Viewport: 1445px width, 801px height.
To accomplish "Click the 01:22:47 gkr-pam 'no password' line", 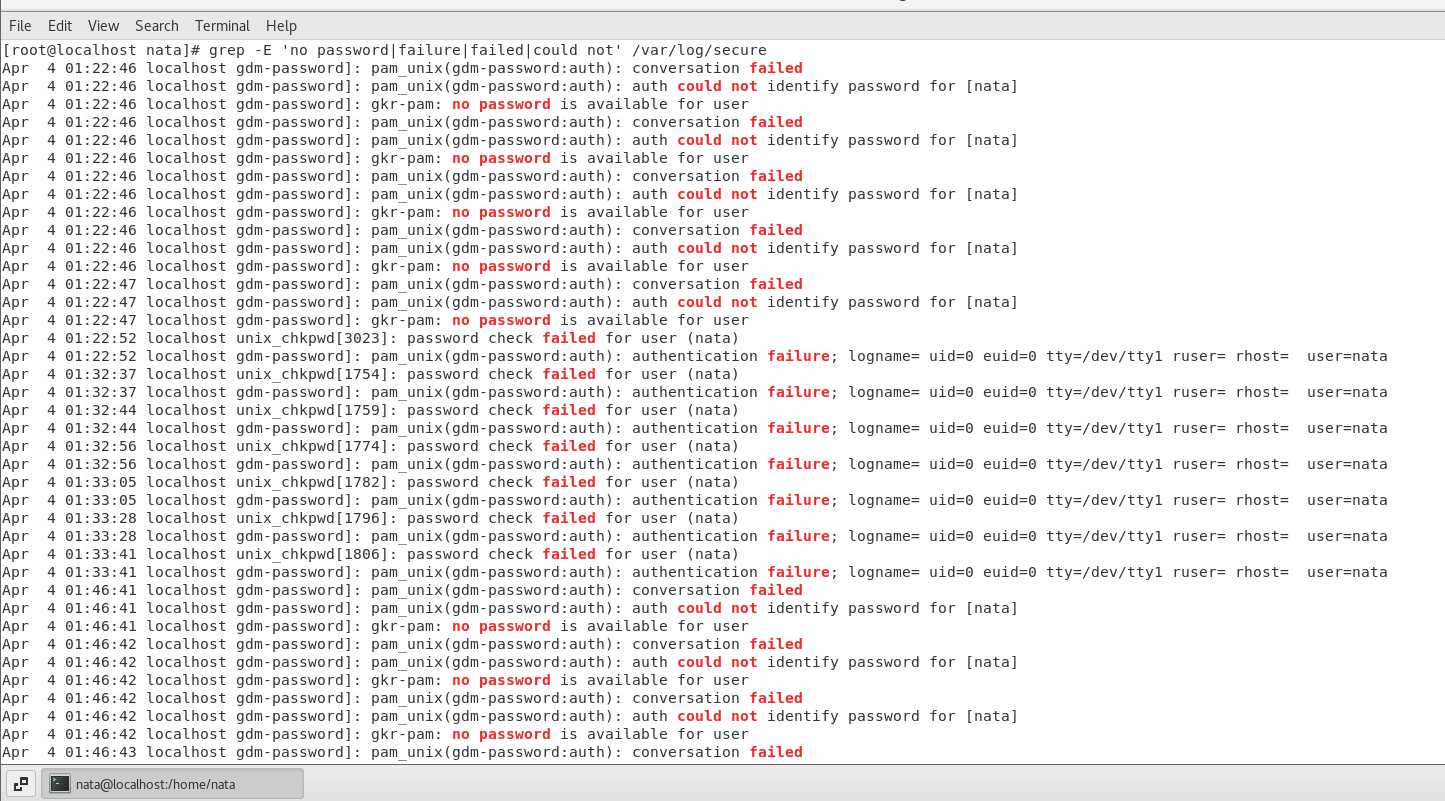I will coord(375,320).
